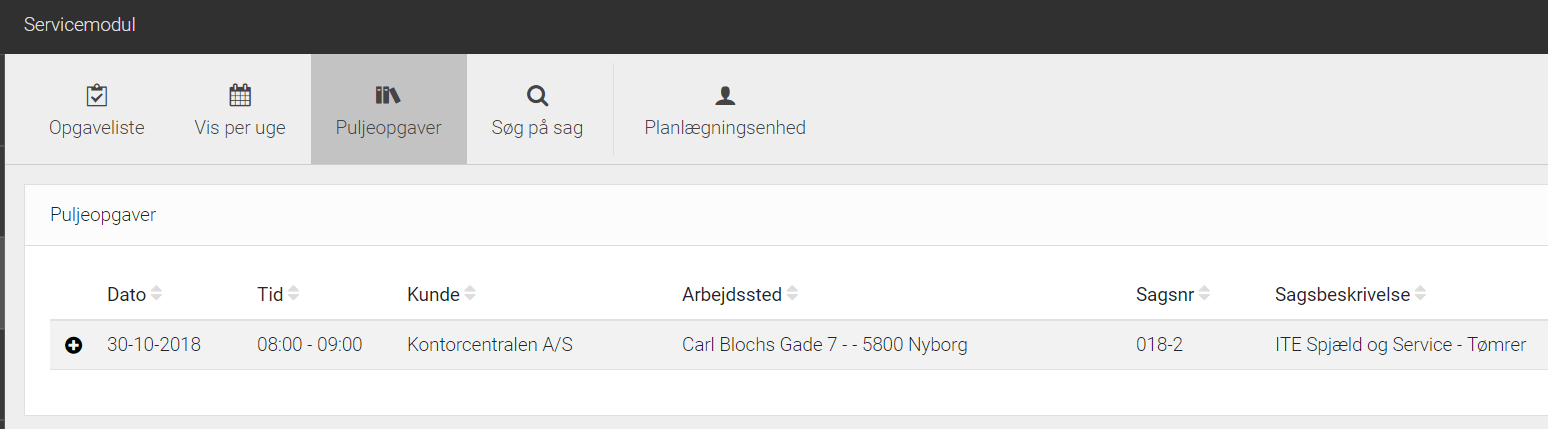Viewport: 1548px width, 429px height.
Task: Sort the Sagsbeskrivelse column
Action: (1420, 294)
